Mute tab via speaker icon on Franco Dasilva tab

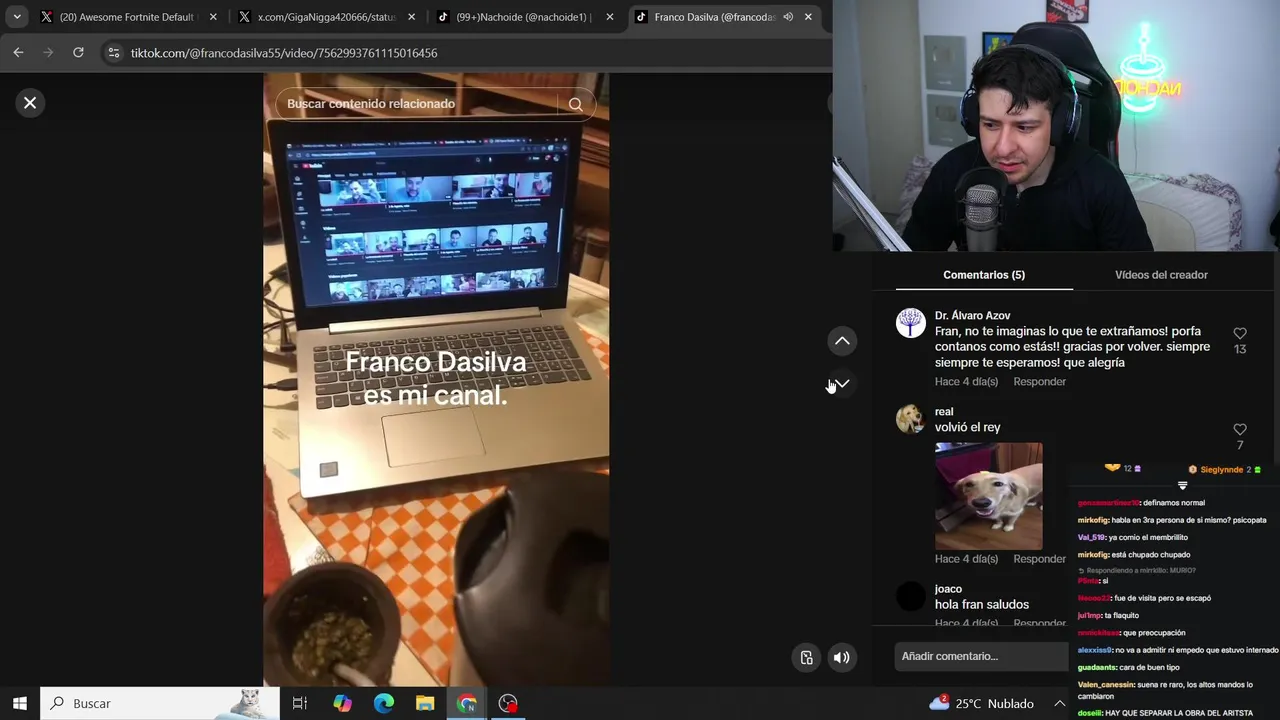click(x=788, y=17)
